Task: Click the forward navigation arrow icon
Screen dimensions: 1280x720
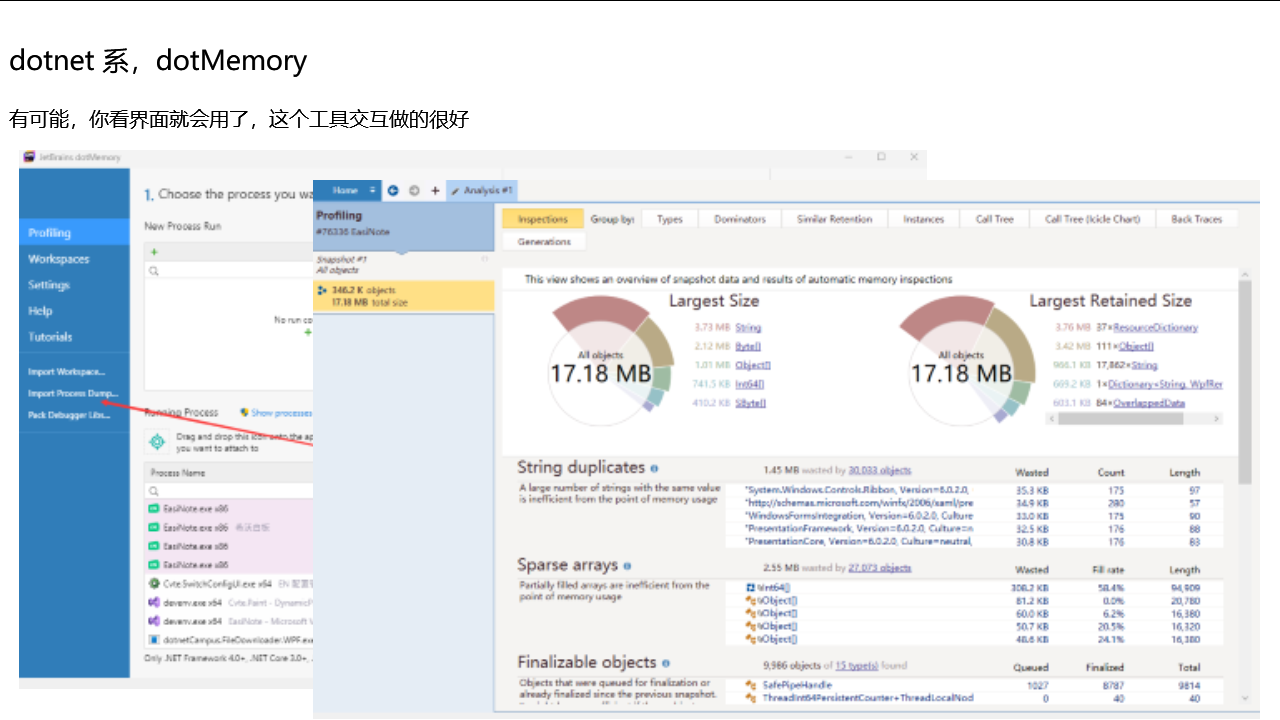Action: (x=413, y=191)
